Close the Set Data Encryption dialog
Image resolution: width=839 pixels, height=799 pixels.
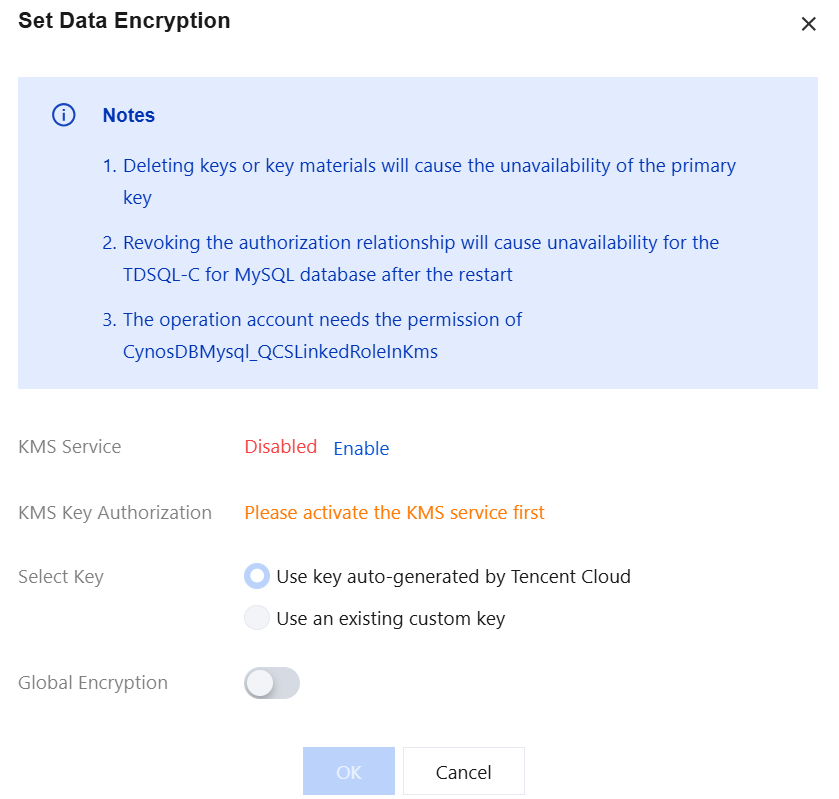[x=808, y=24]
